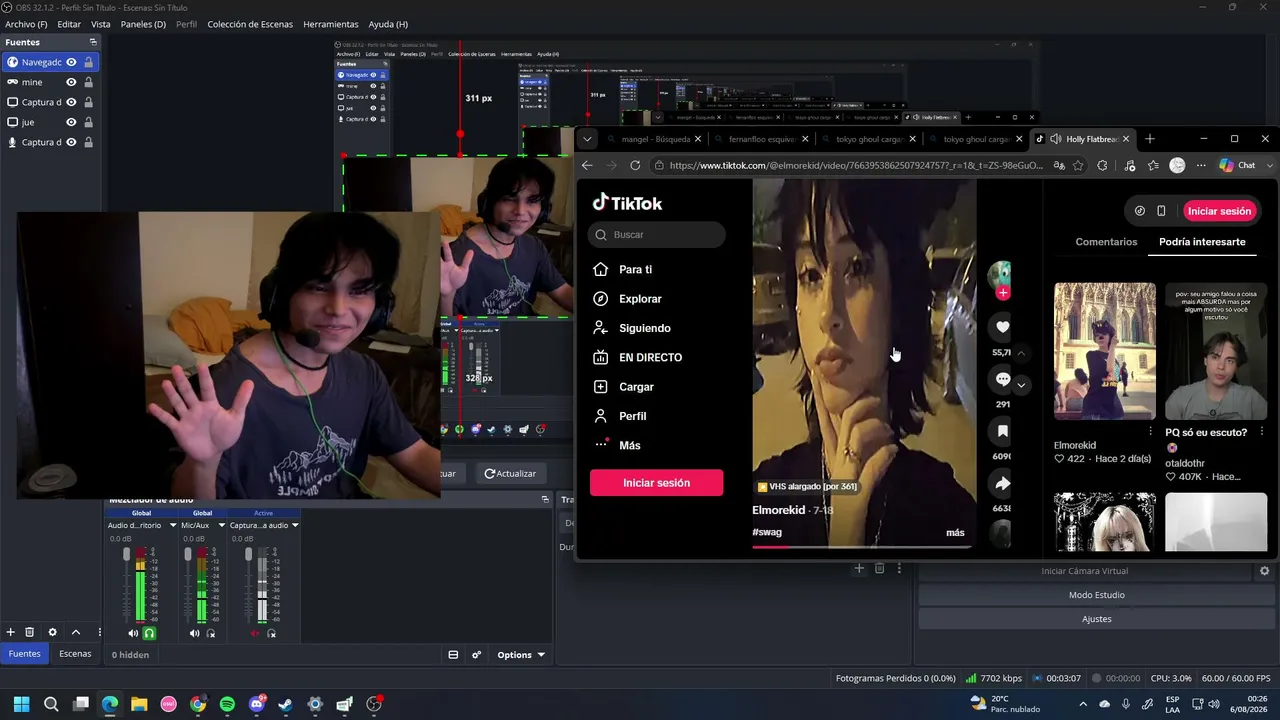Open Edge settings and more menu
This screenshot has height=720, width=1280.
(x=1201, y=165)
